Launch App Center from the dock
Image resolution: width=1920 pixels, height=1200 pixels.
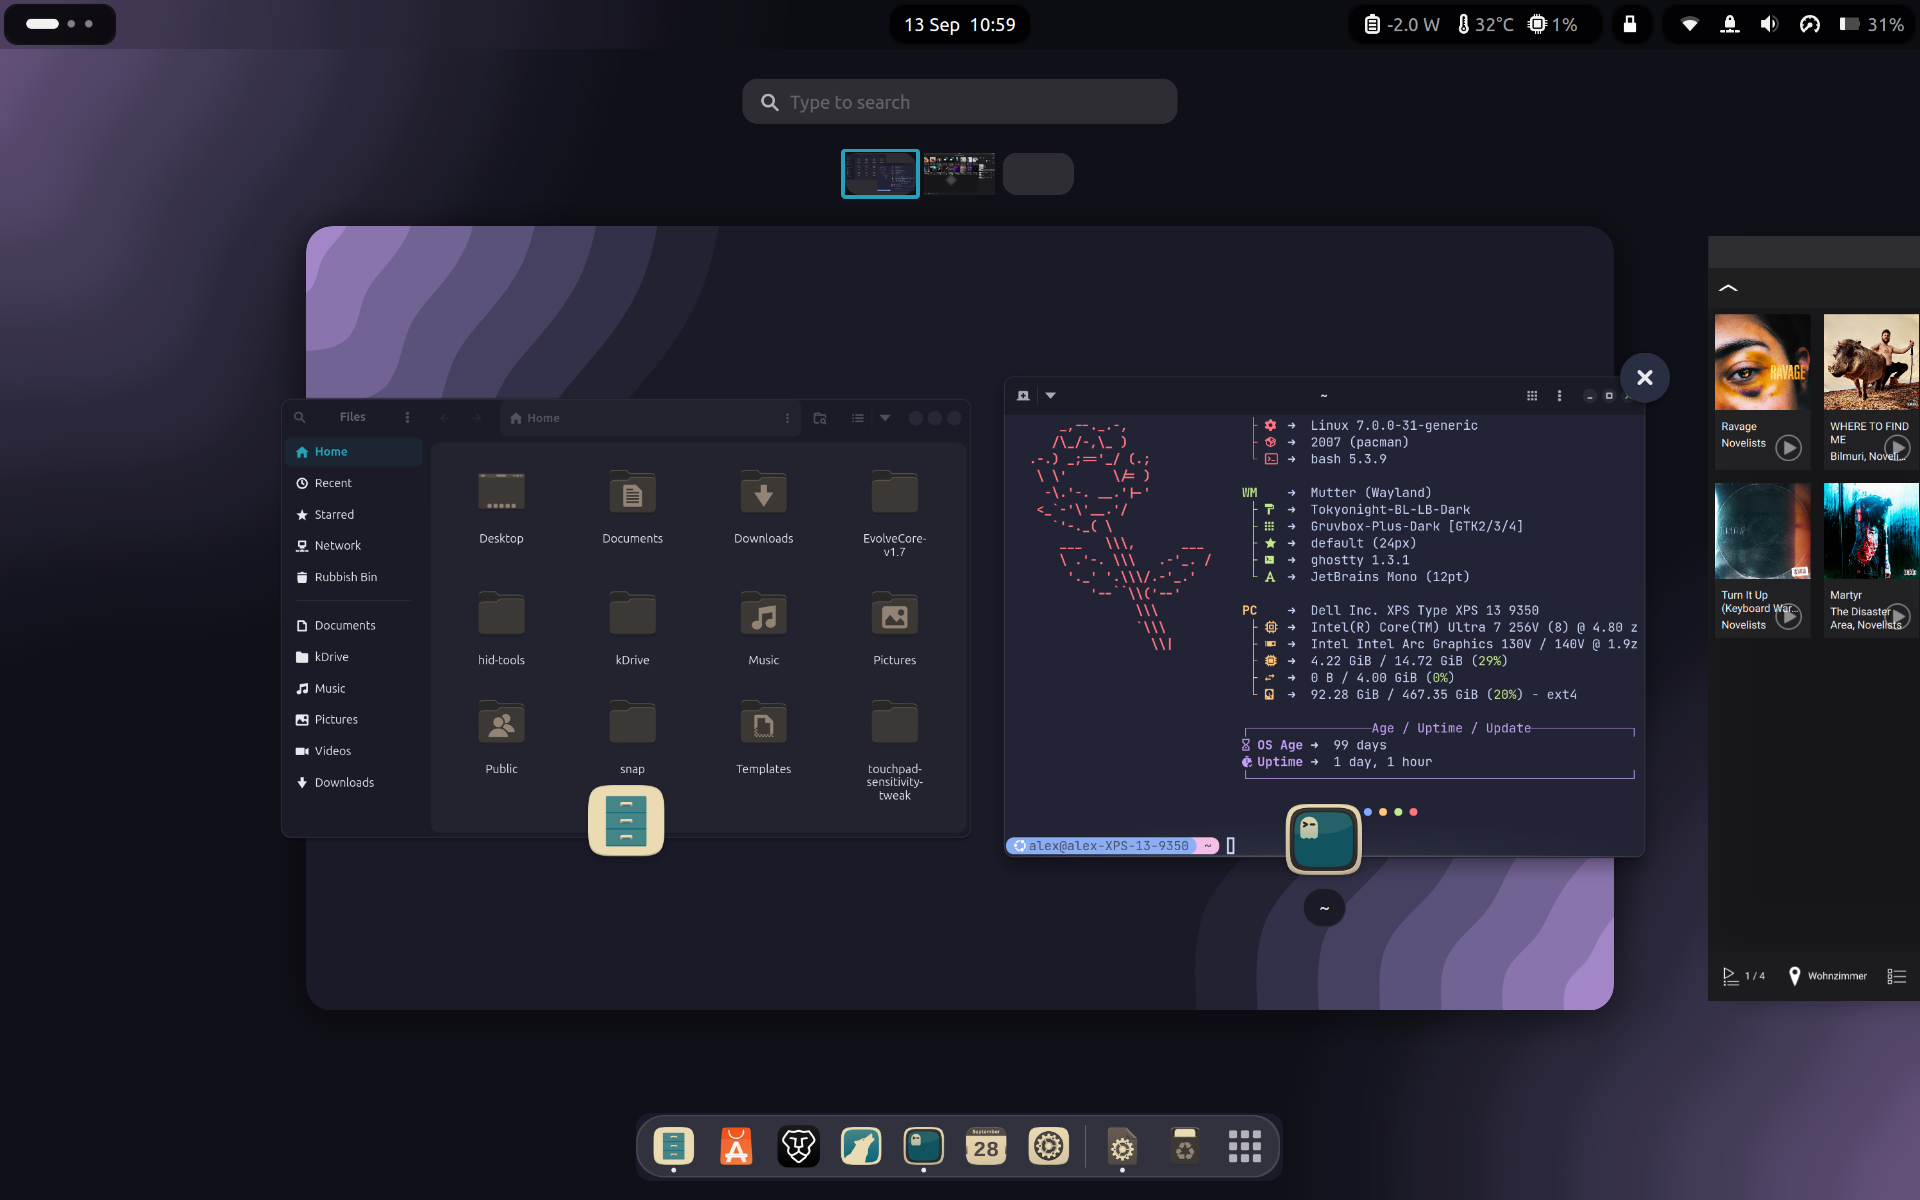tap(736, 1146)
